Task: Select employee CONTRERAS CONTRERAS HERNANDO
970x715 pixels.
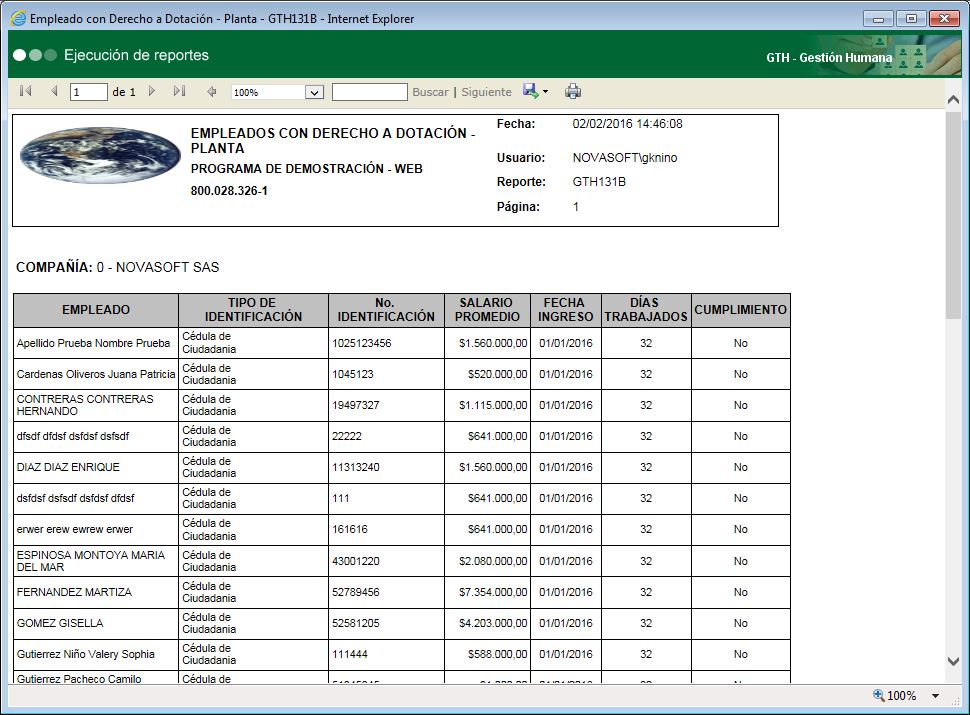Action: pos(85,405)
